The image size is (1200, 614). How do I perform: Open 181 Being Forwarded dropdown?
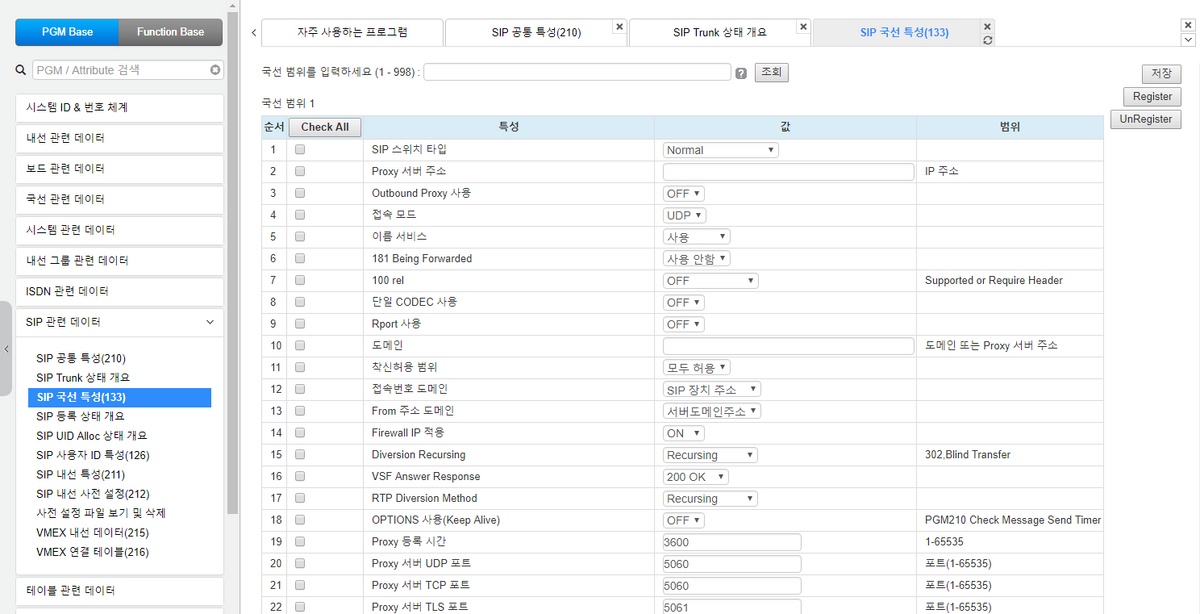click(696, 258)
